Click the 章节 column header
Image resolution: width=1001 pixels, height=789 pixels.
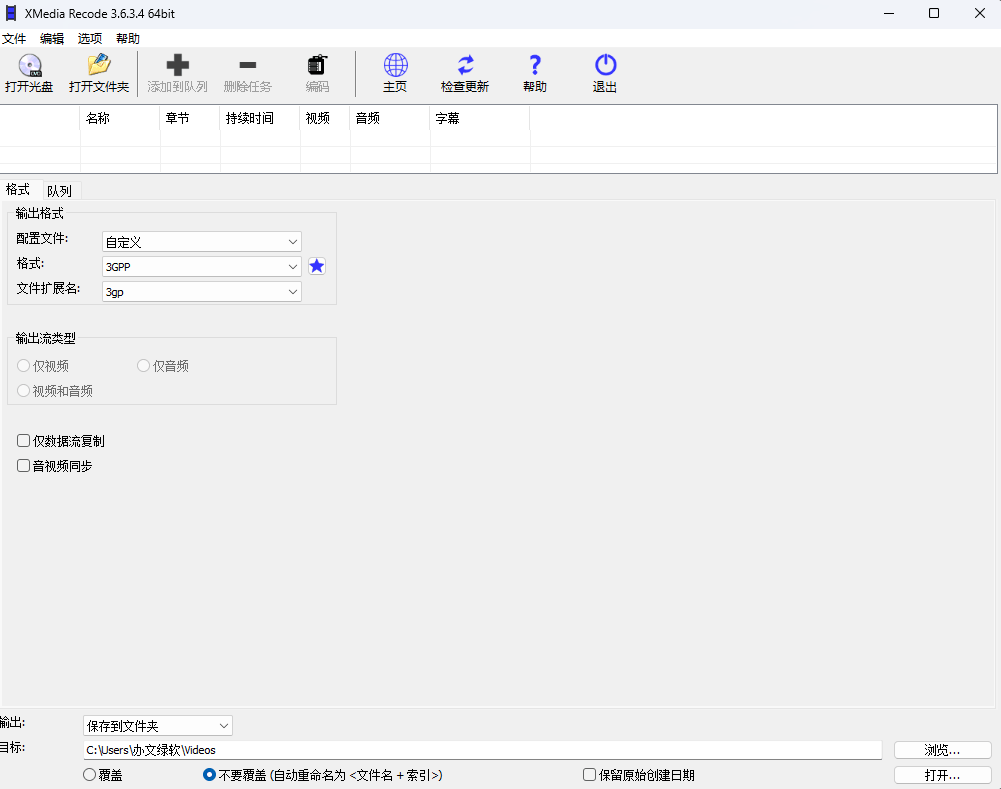[190, 118]
